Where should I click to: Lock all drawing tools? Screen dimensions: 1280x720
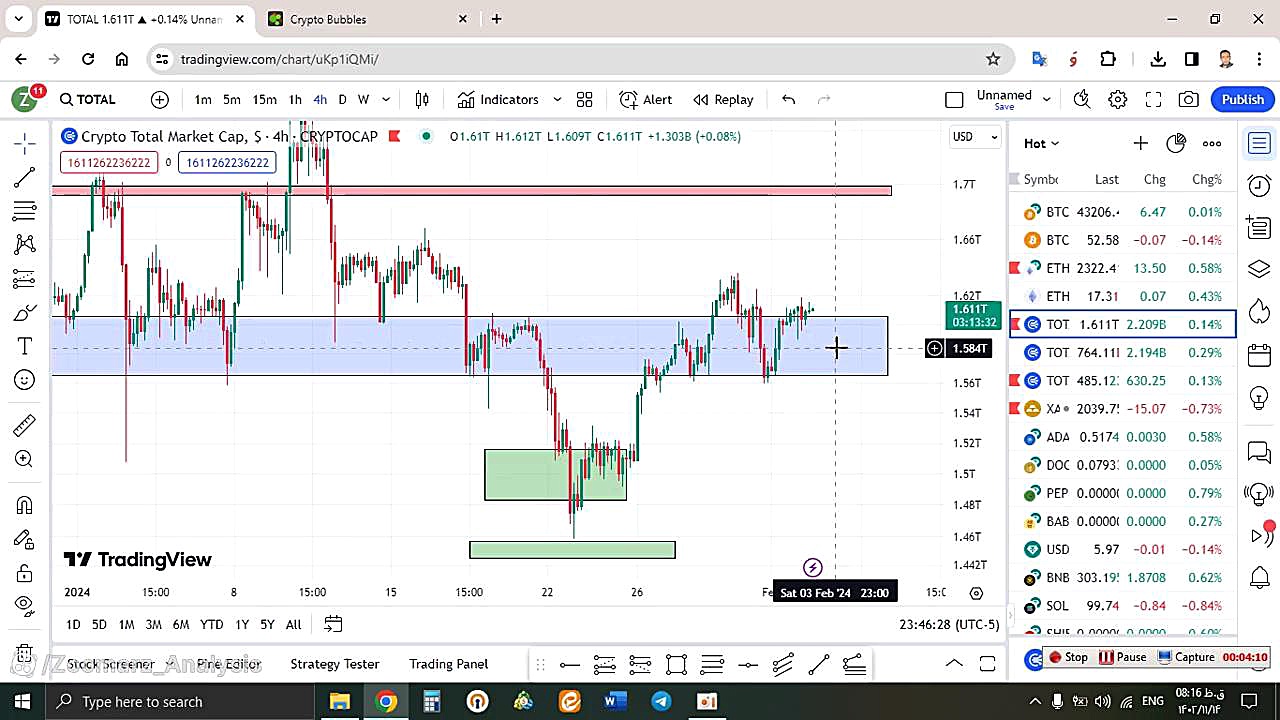[25, 573]
